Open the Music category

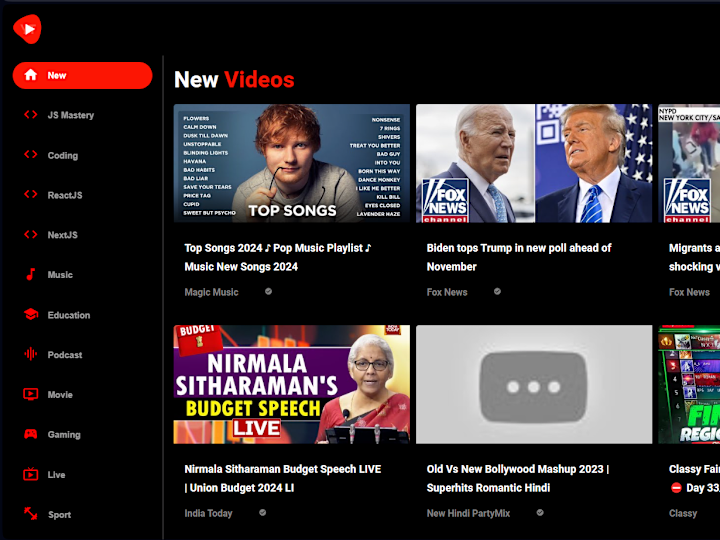[60, 275]
